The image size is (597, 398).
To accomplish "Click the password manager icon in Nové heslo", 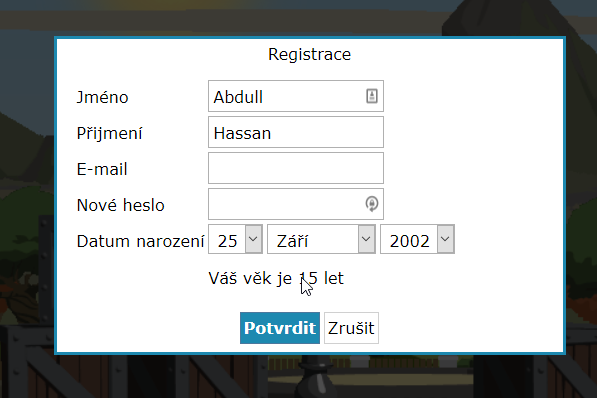I will [x=372, y=204].
